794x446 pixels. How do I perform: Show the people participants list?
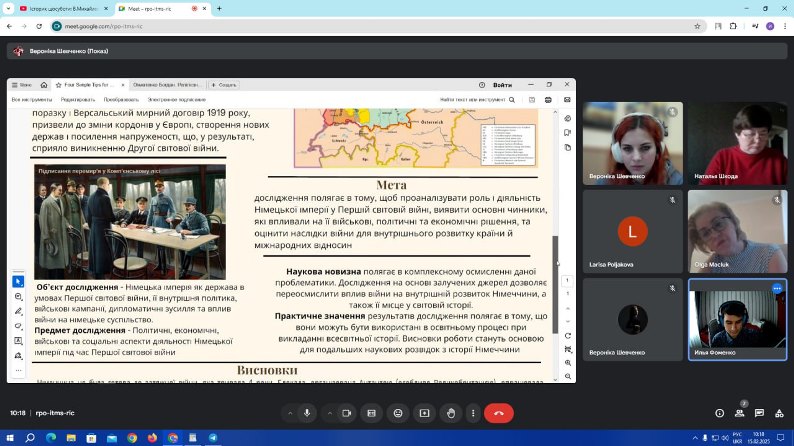(x=739, y=413)
